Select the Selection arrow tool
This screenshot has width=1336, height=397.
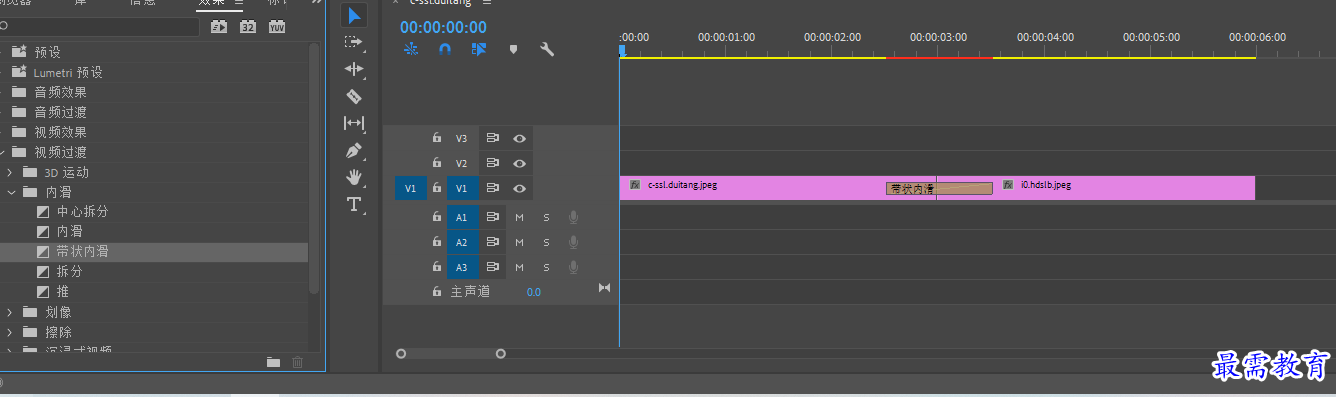click(x=354, y=15)
